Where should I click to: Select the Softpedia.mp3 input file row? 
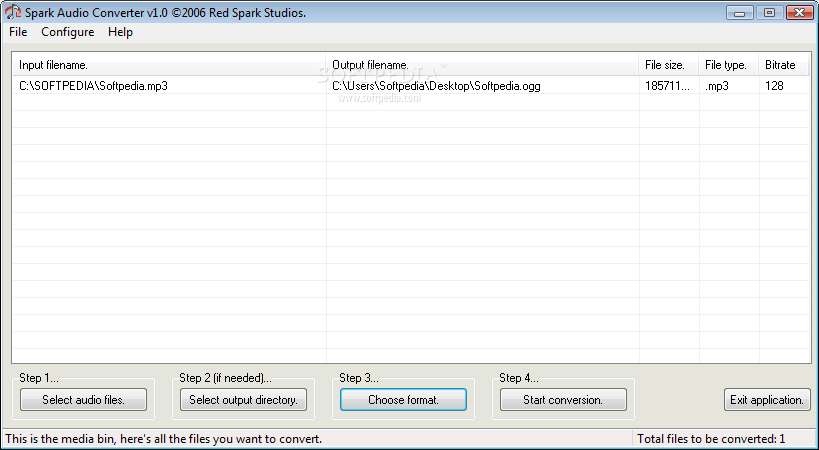[x=93, y=86]
